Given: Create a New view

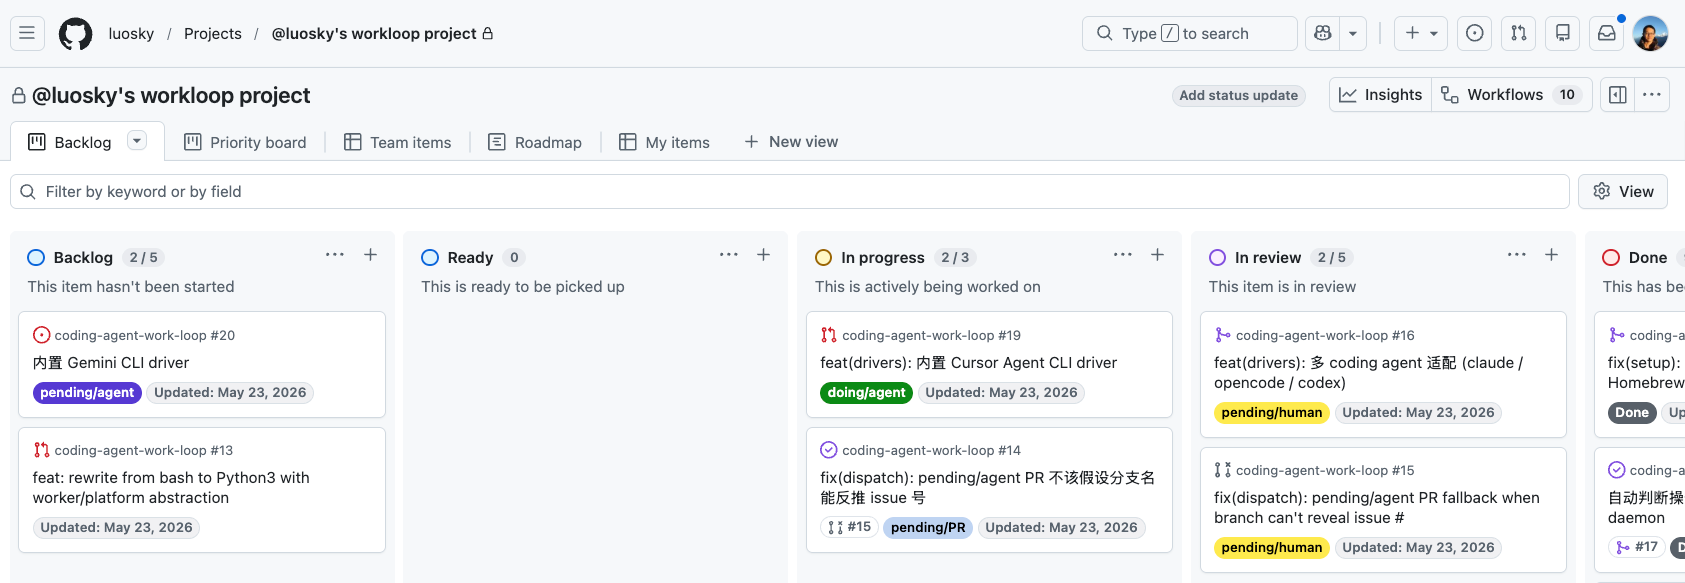Looking at the screenshot, I should pyautogui.click(x=791, y=142).
